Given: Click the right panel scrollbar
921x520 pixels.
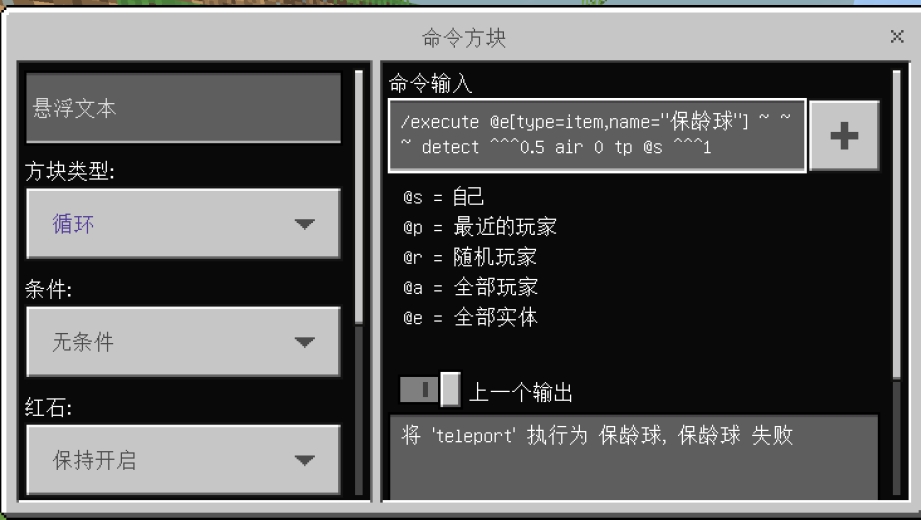Looking at the screenshot, I should pos(896,224).
